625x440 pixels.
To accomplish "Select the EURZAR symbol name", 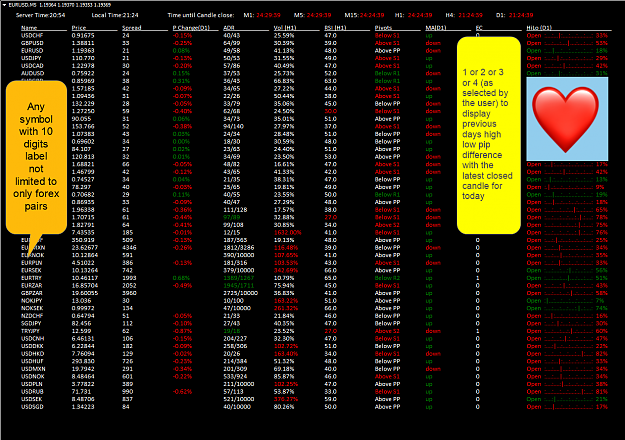I will (x=31, y=285).
